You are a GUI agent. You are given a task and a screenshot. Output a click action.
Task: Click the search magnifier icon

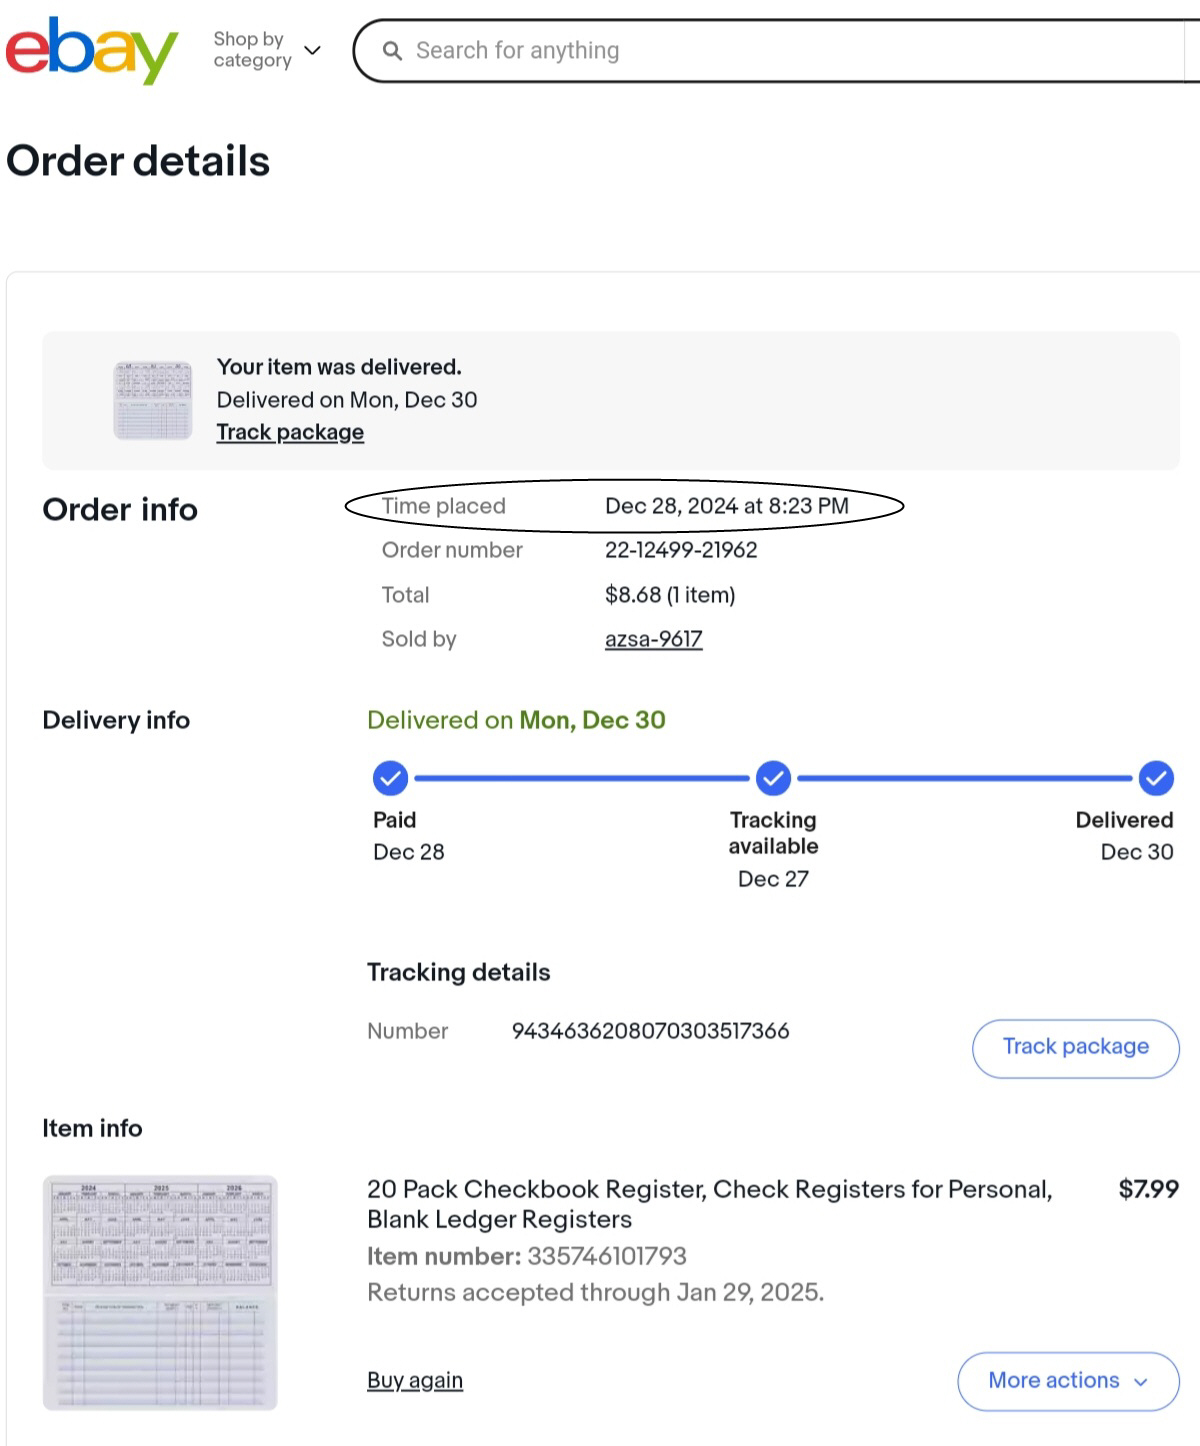click(x=393, y=51)
